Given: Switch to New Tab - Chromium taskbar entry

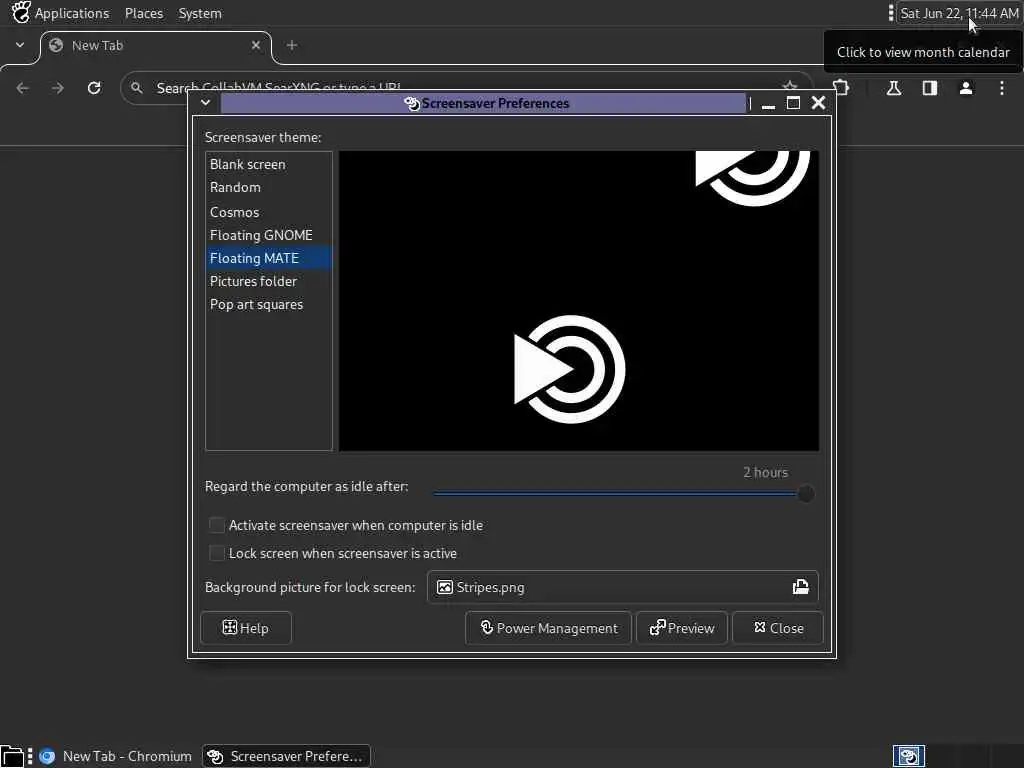Looking at the screenshot, I should pos(116,756).
